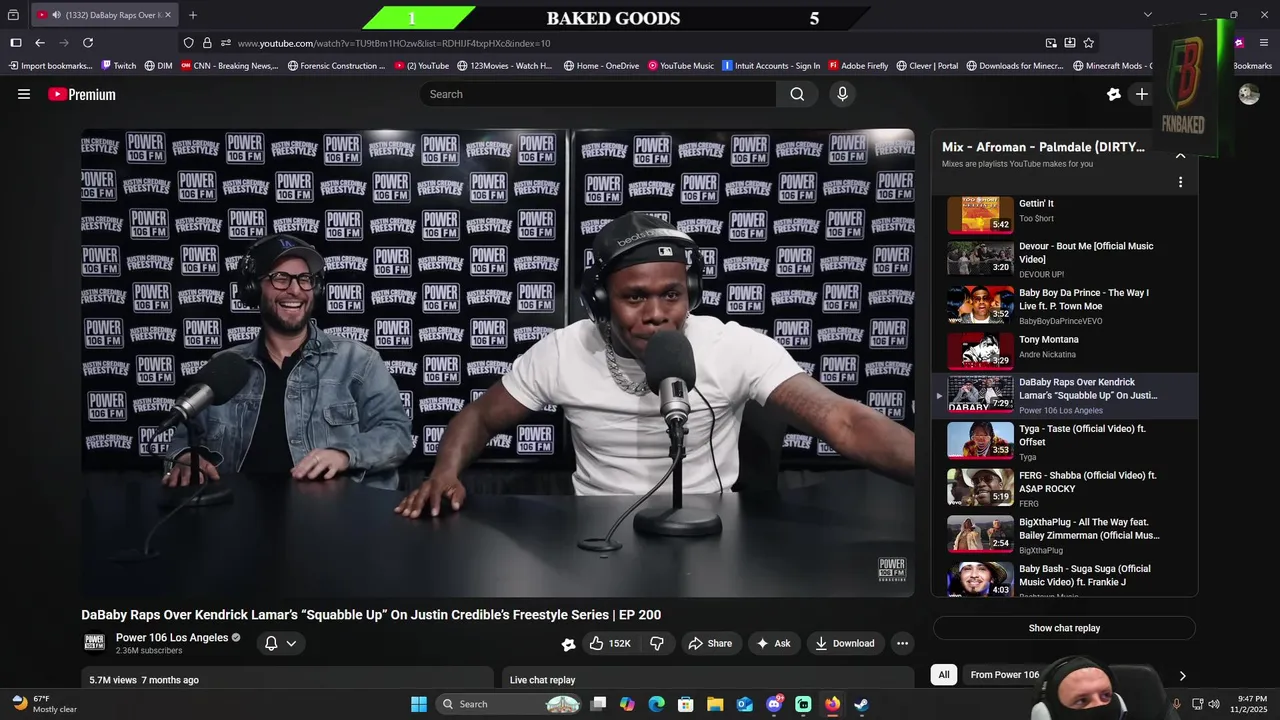Open Steam from the taskbar

(862, 704)
